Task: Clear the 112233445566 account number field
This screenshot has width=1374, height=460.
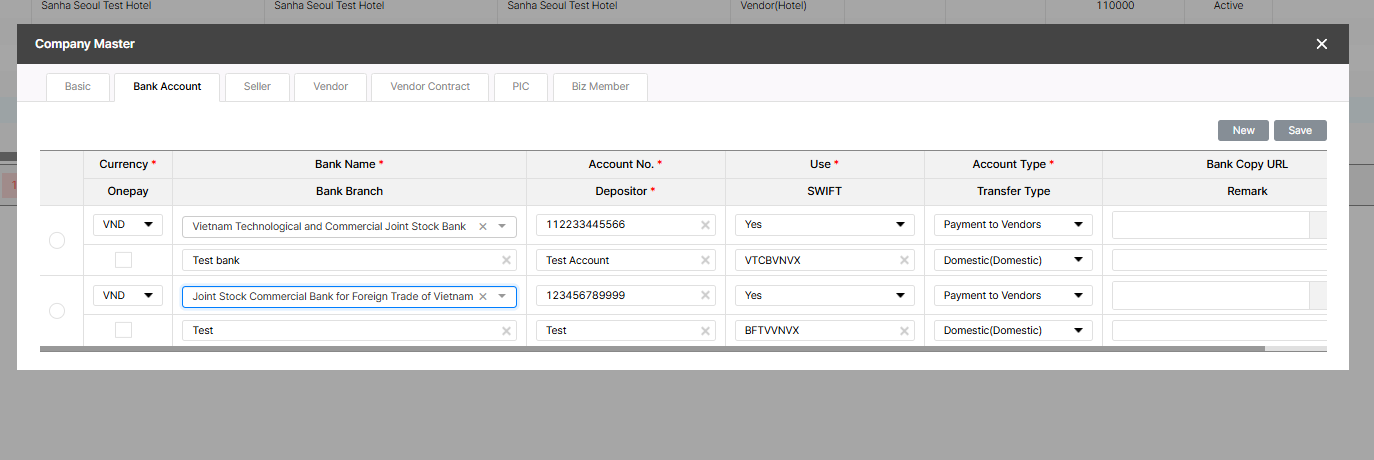Action: point(705,226)
